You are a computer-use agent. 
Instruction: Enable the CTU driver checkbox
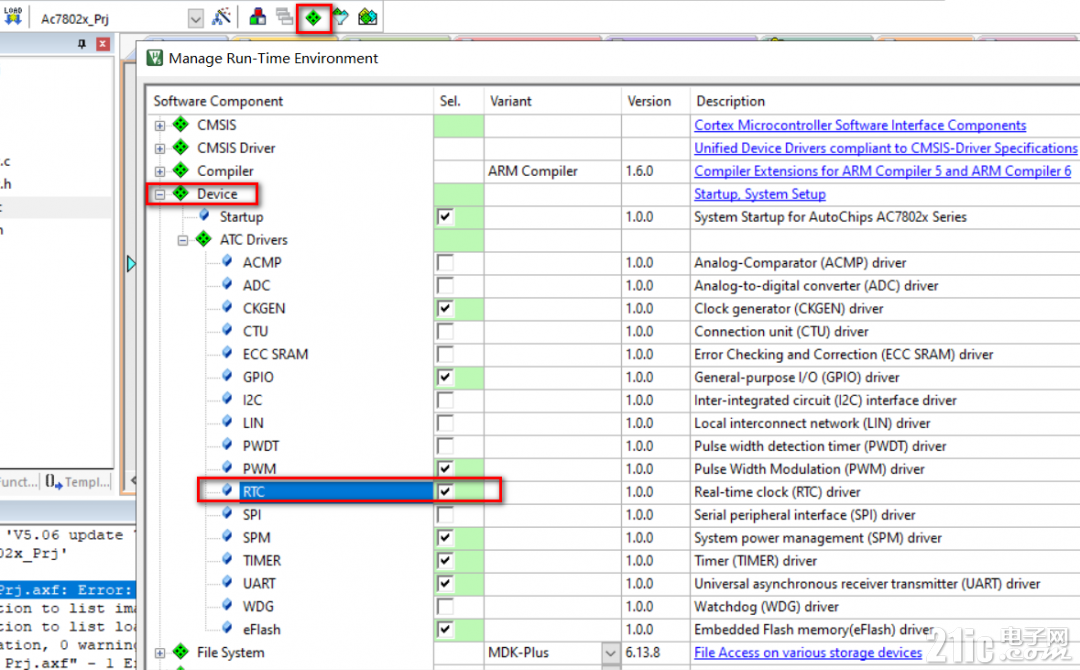click(446, 331)
